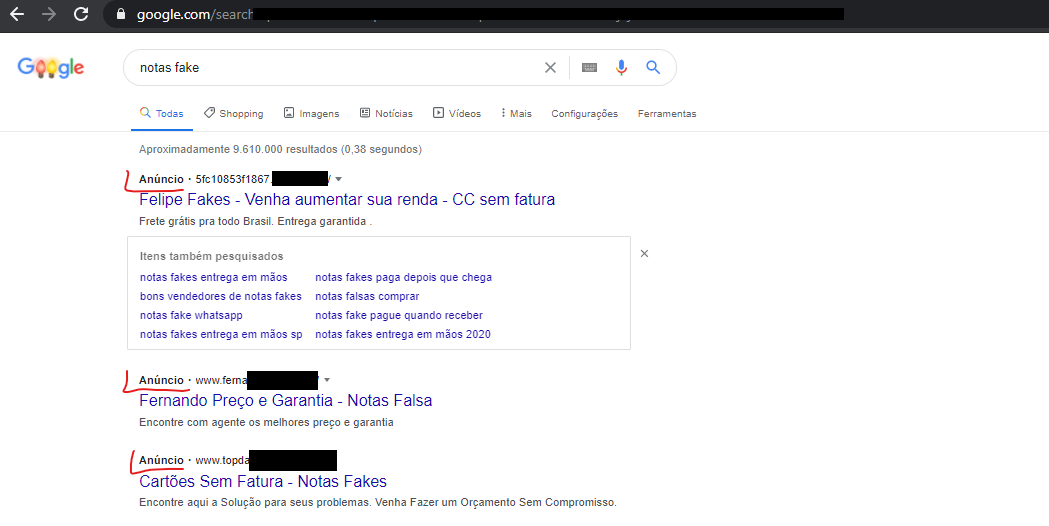The width and height of the screenshot is (1049, 526).
Task: Click 'notas fakes paga depois que chega' suggestion
Action: [x=403, y=277]
